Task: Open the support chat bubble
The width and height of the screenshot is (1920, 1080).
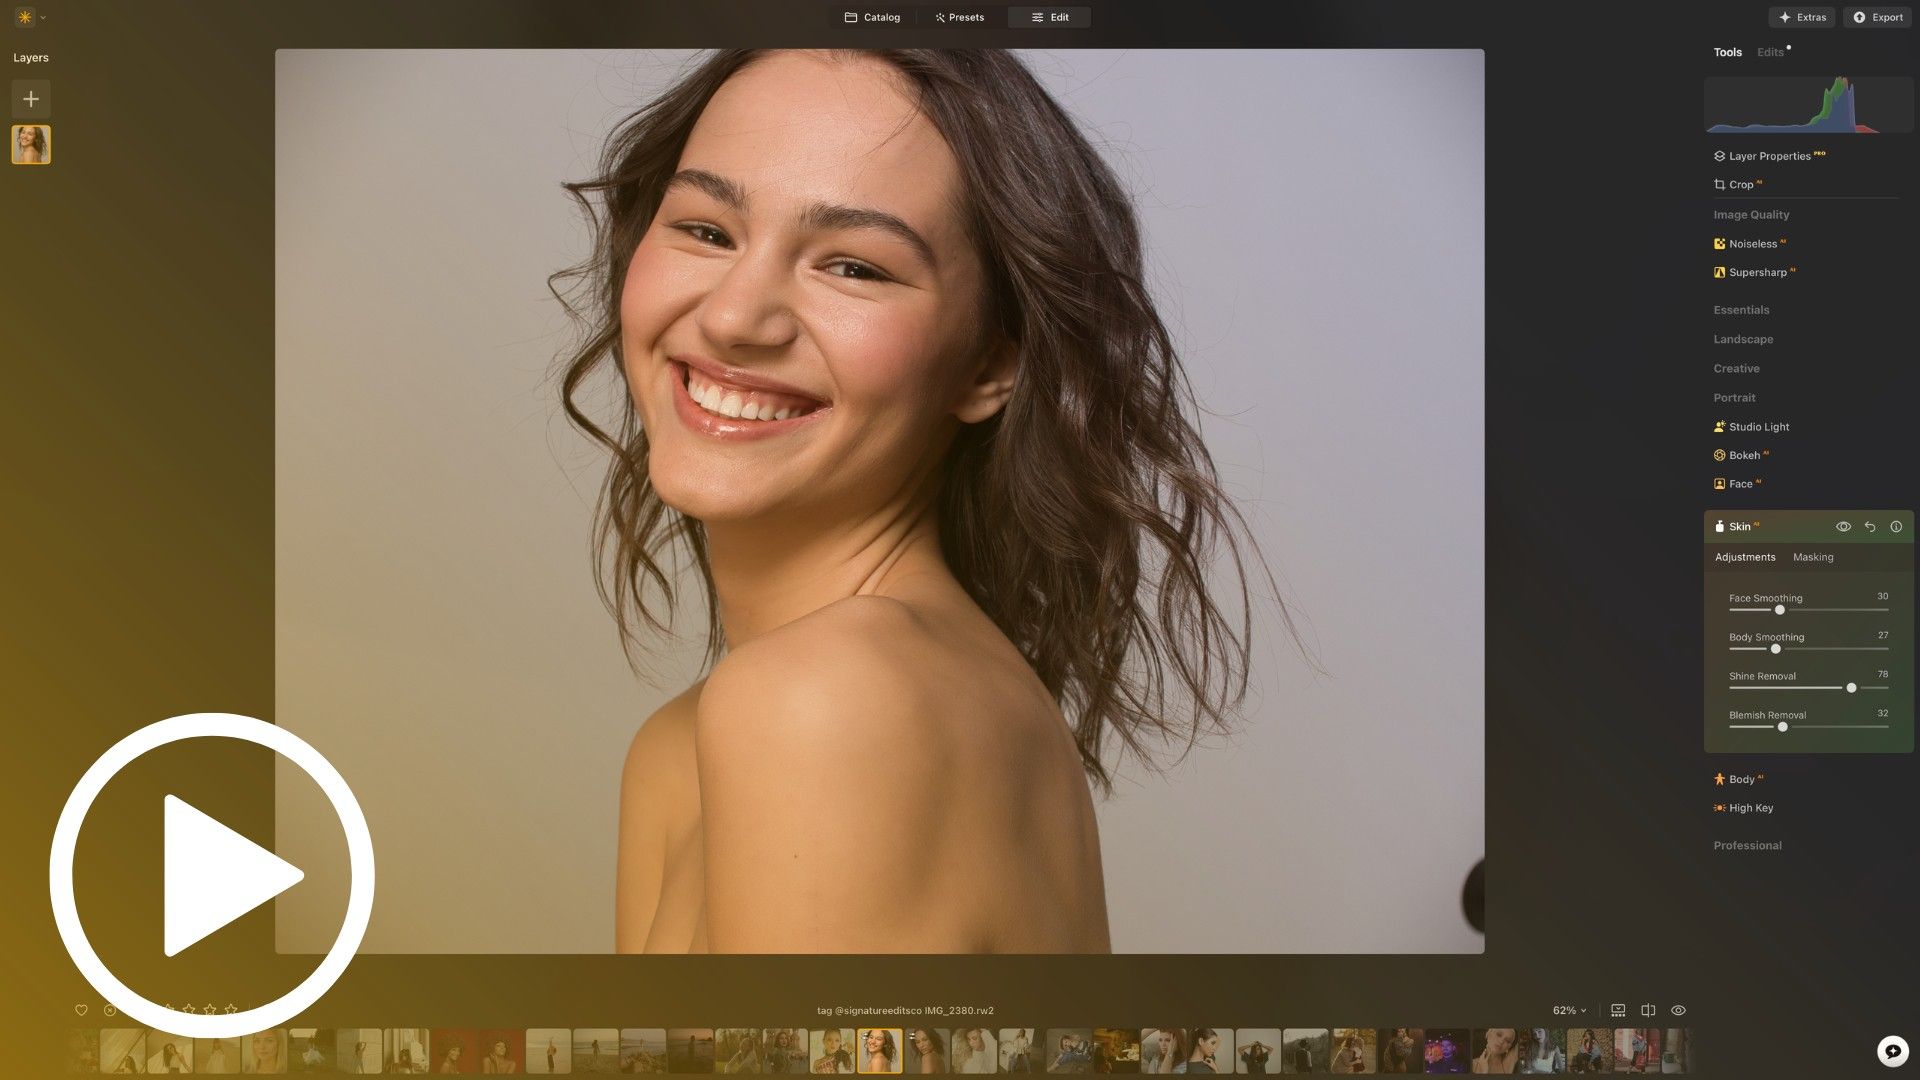Action: tap(1892, 1051)
